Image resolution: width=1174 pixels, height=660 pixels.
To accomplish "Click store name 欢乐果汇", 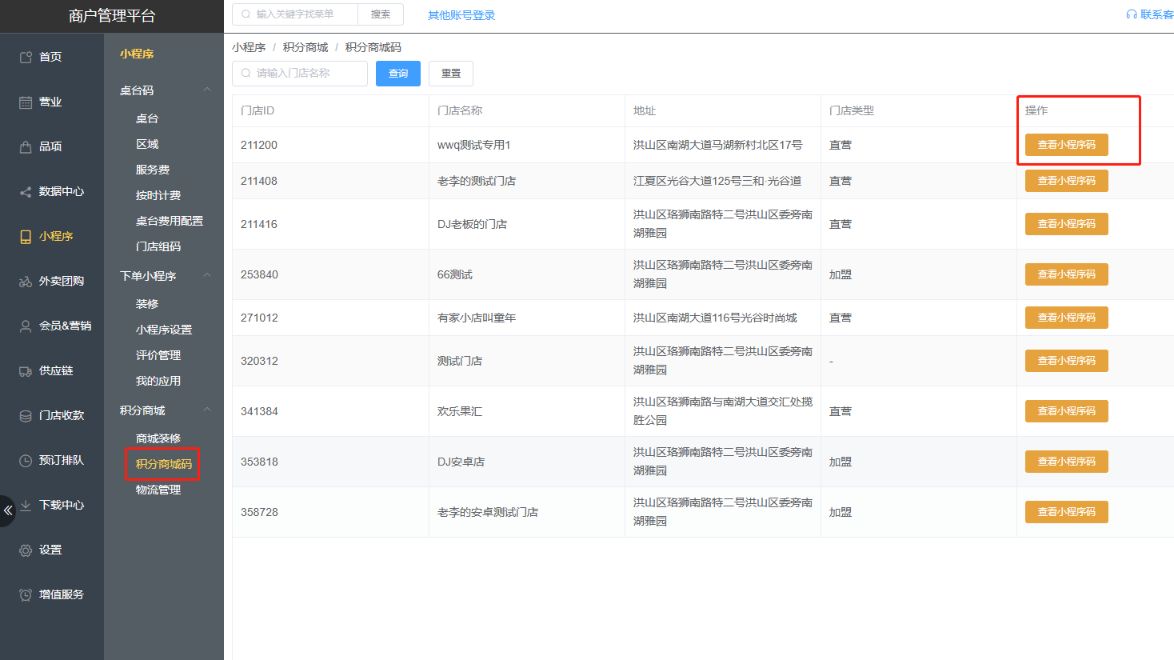I will point(460,411).
